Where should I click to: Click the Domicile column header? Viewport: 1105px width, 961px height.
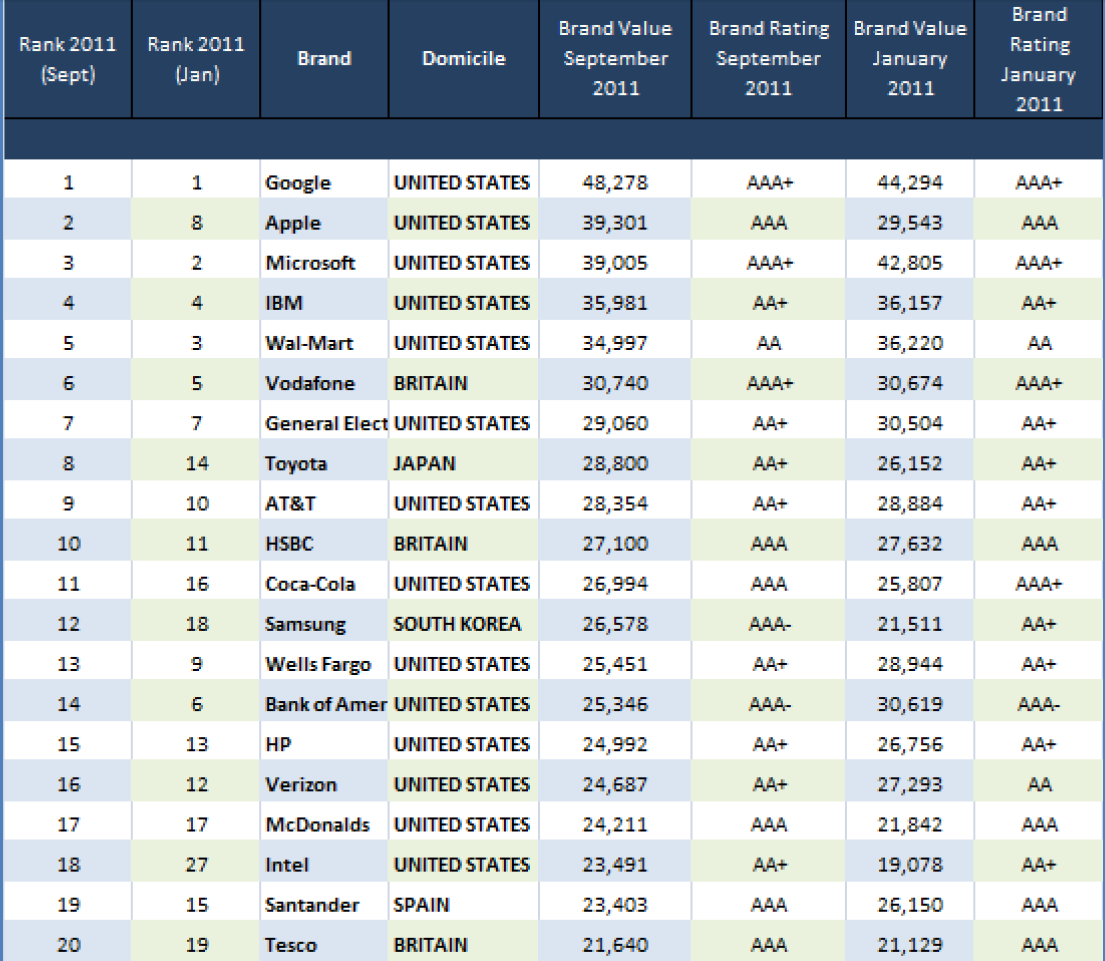click(x=463, y=59)
